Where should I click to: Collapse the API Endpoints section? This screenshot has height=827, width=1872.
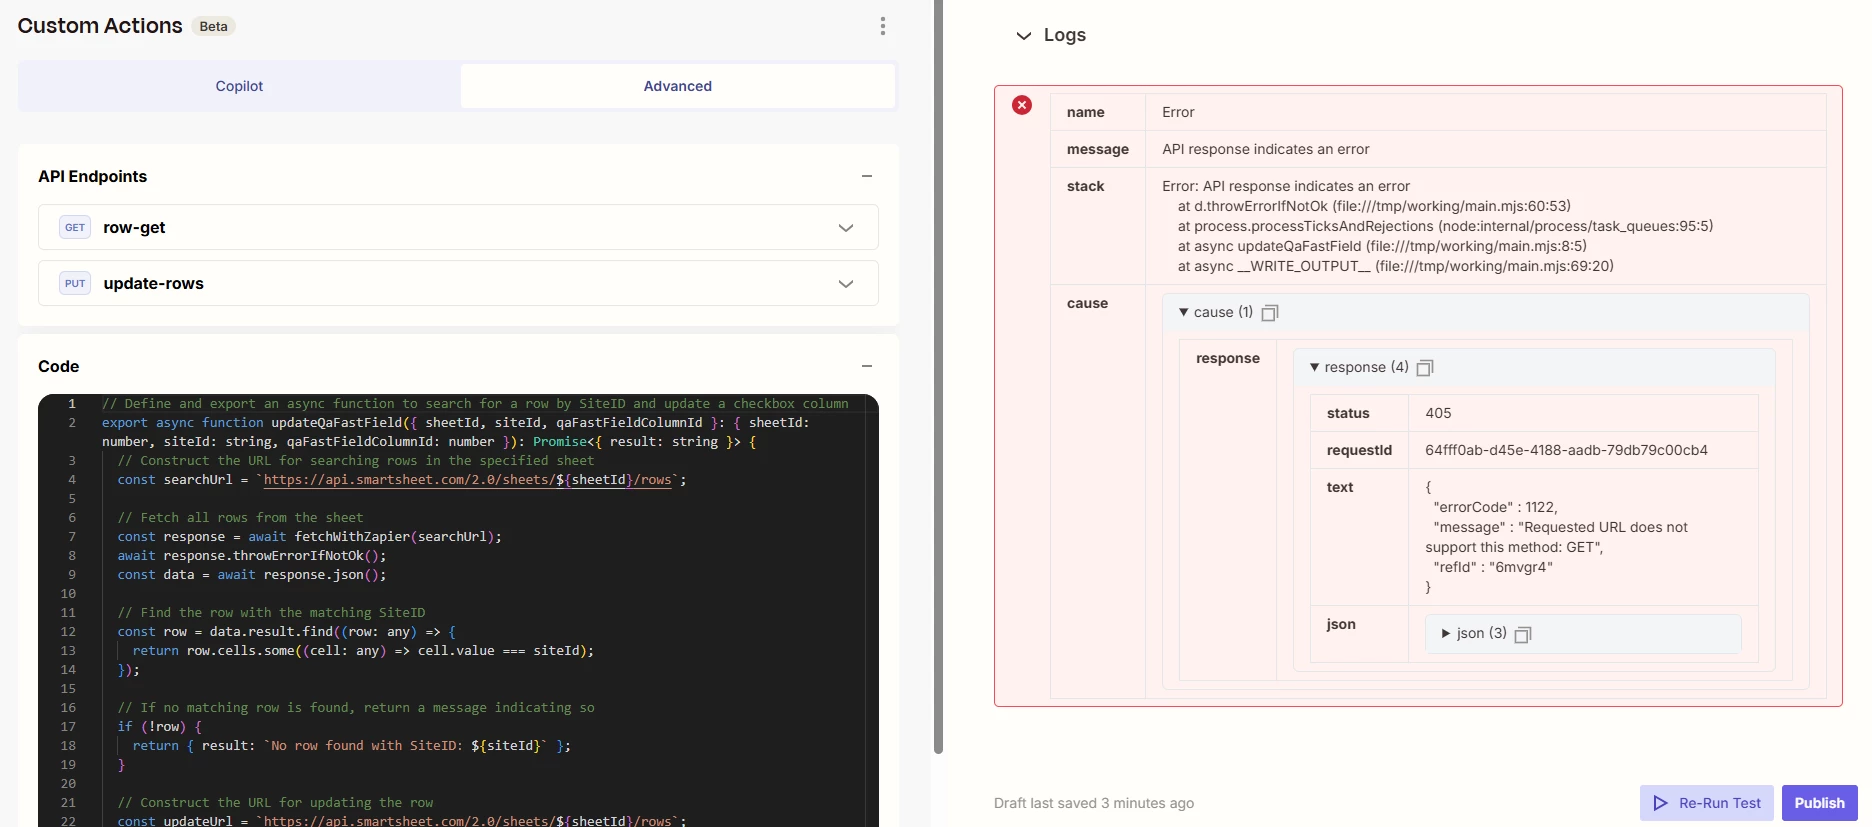[867, 176]
